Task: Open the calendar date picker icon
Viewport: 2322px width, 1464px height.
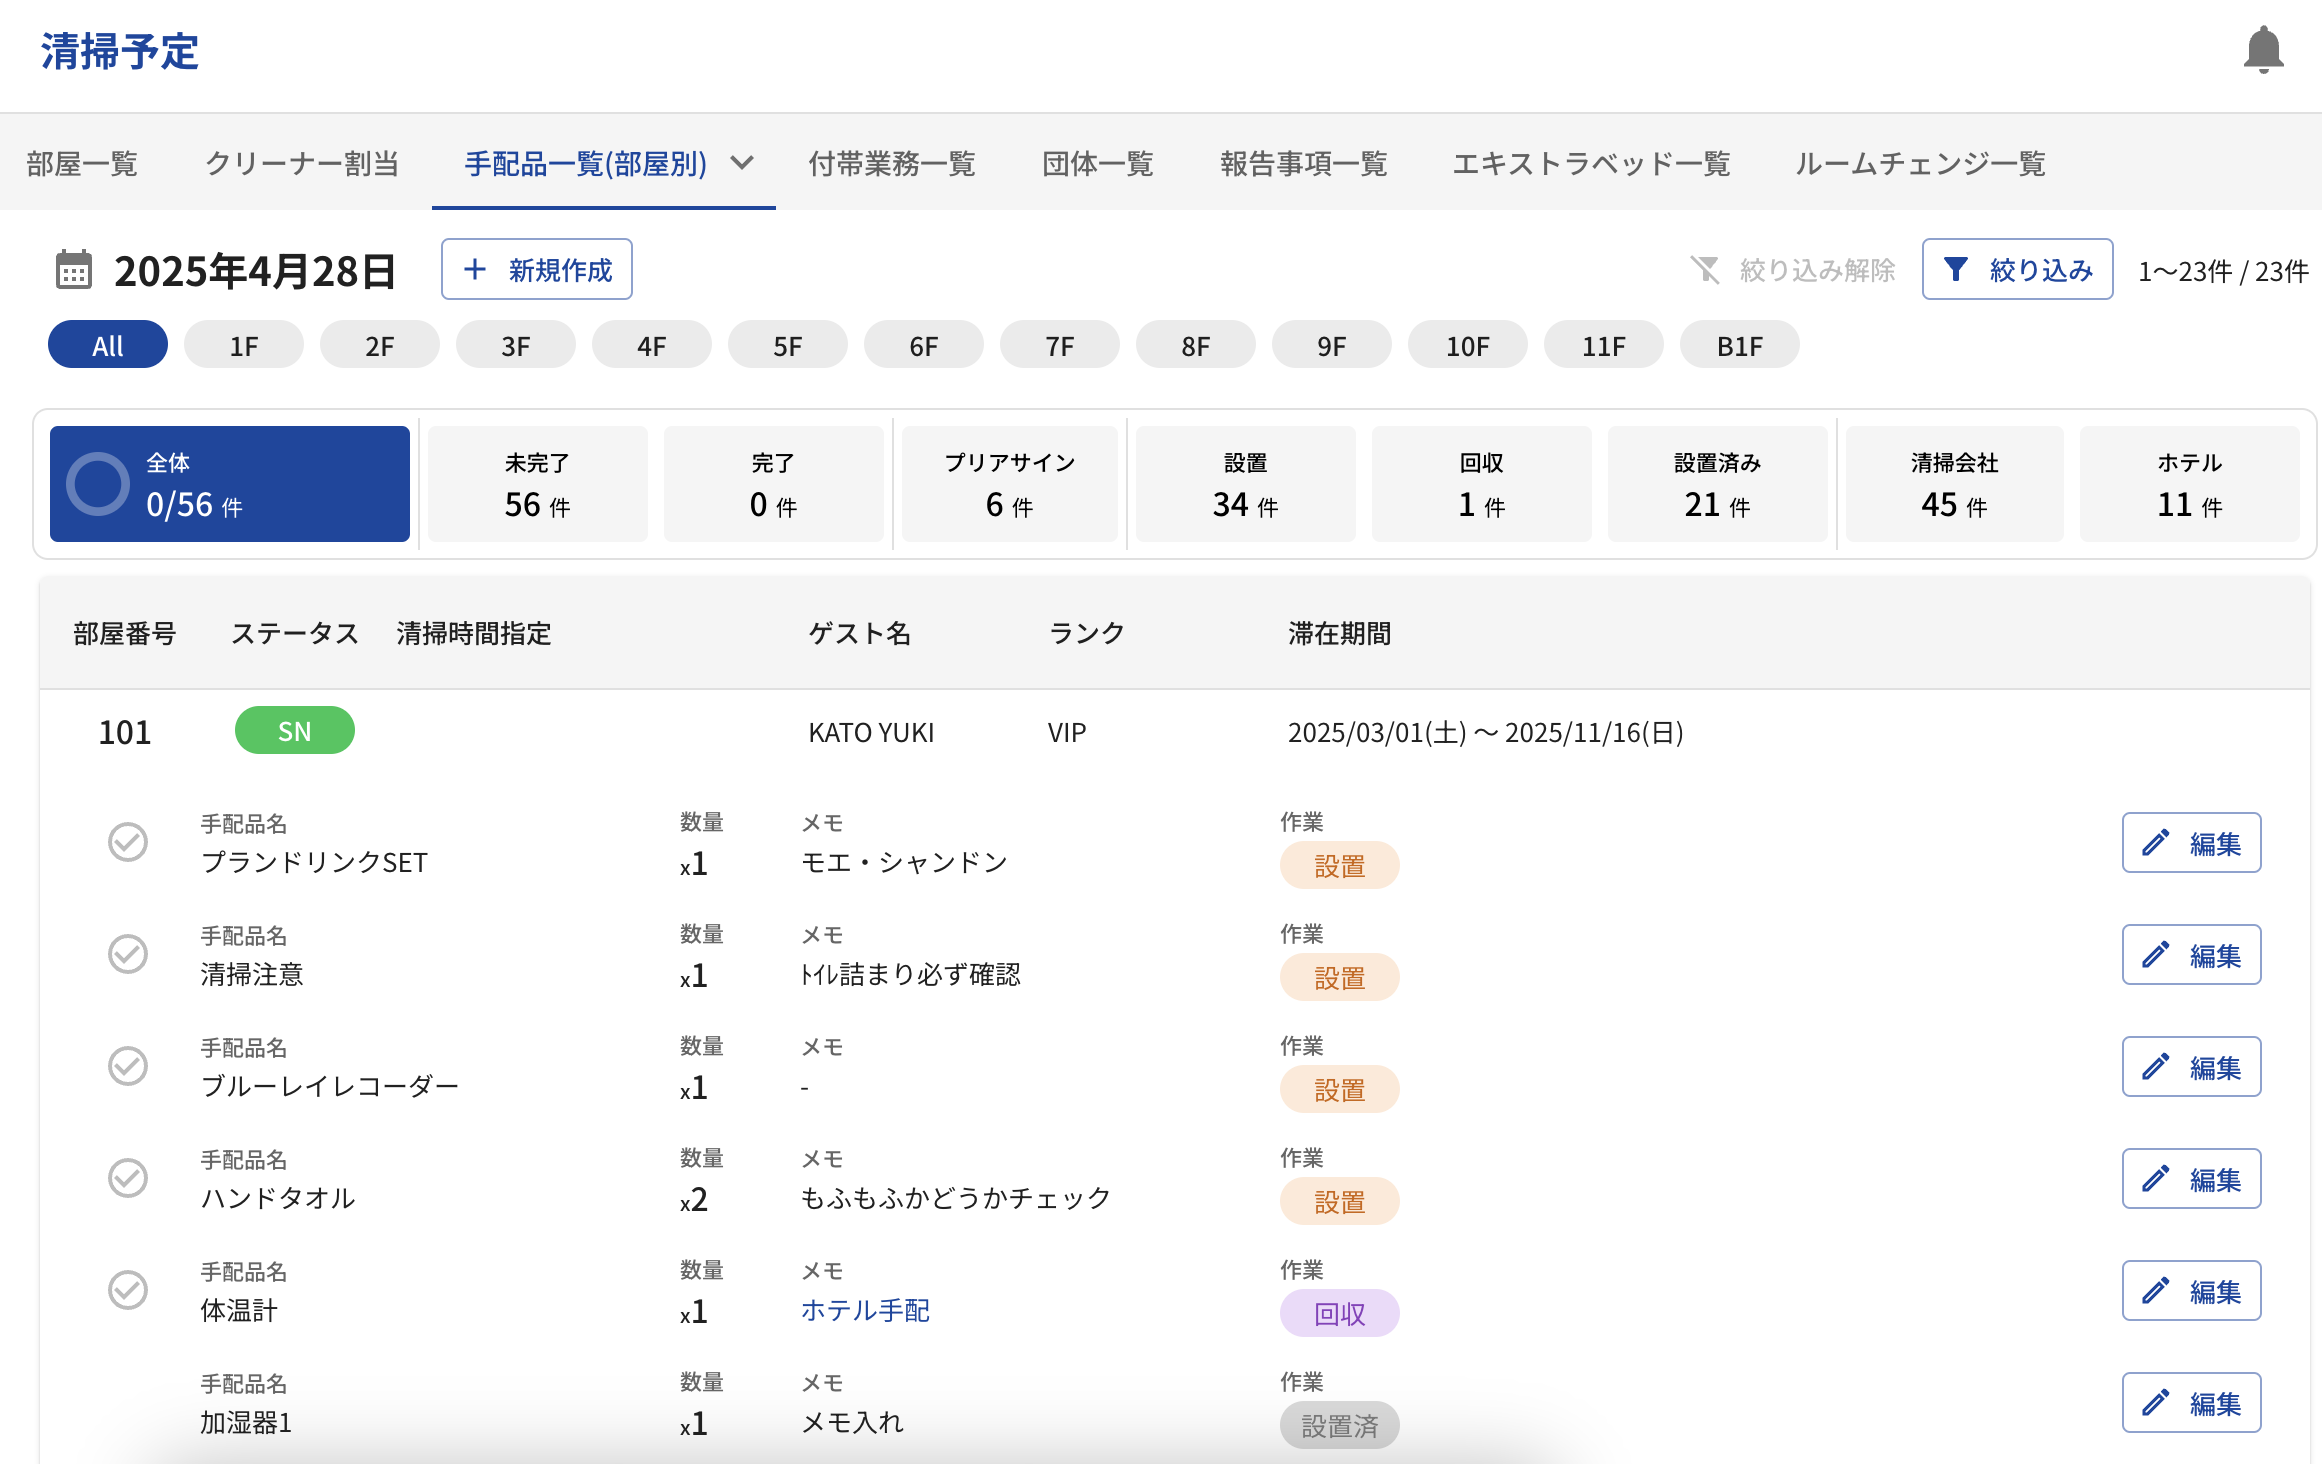Action: click(x=73, y=270)
